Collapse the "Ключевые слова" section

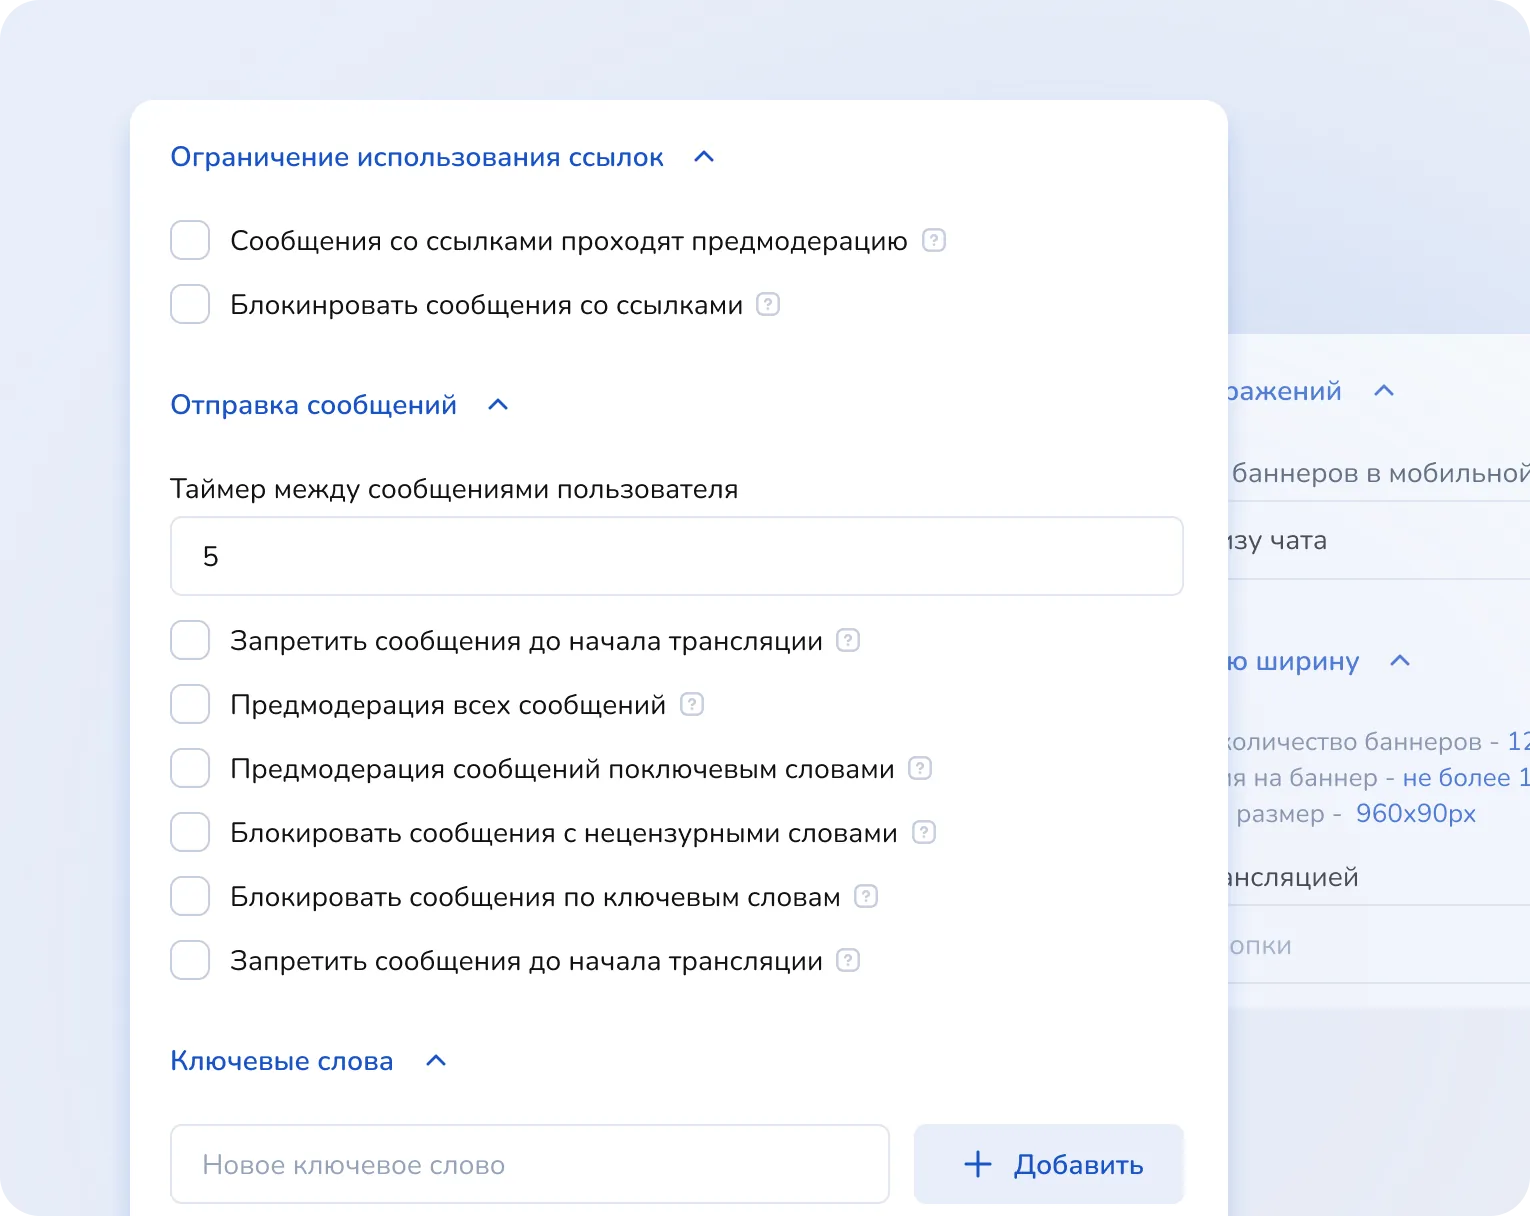tap(435, 1061)
